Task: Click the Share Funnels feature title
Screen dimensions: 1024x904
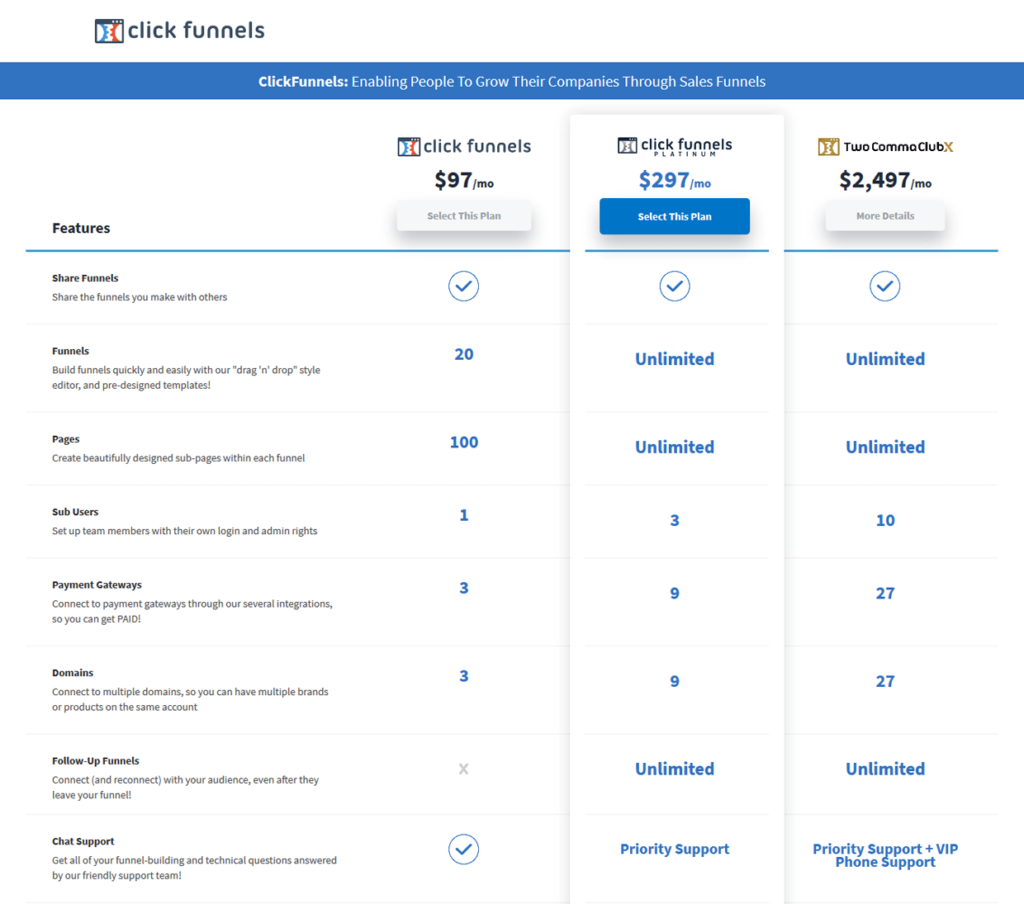Action: click(85, 278)
